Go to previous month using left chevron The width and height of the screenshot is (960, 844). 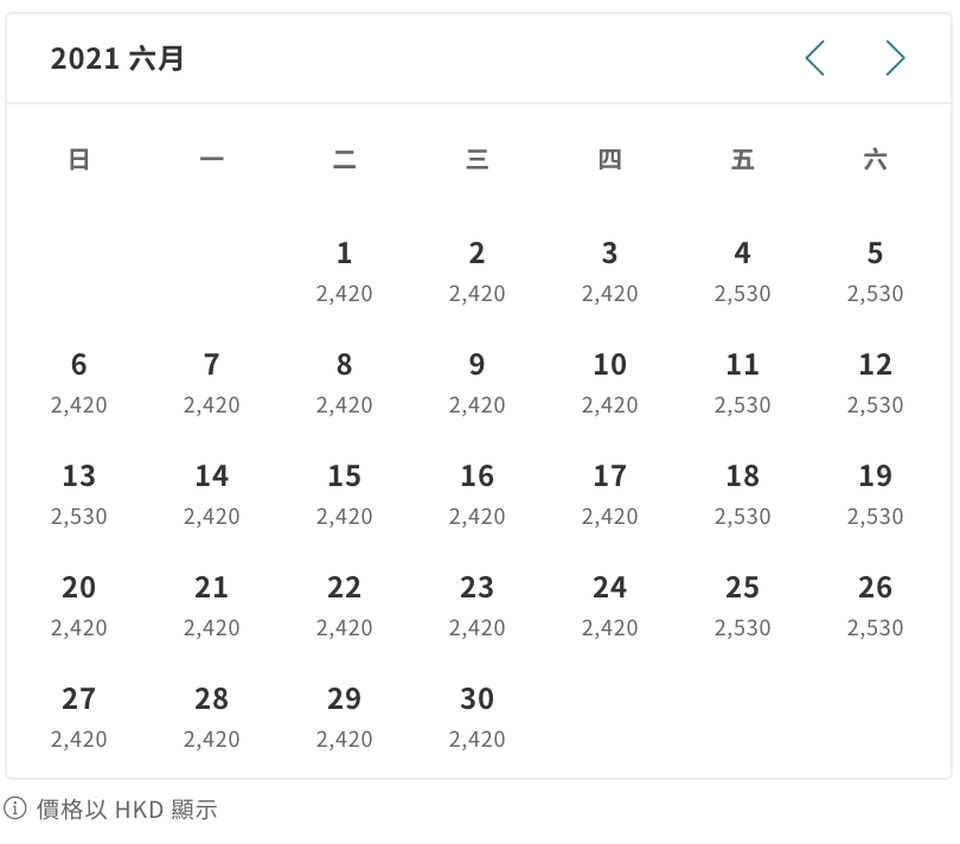[815, 58]
